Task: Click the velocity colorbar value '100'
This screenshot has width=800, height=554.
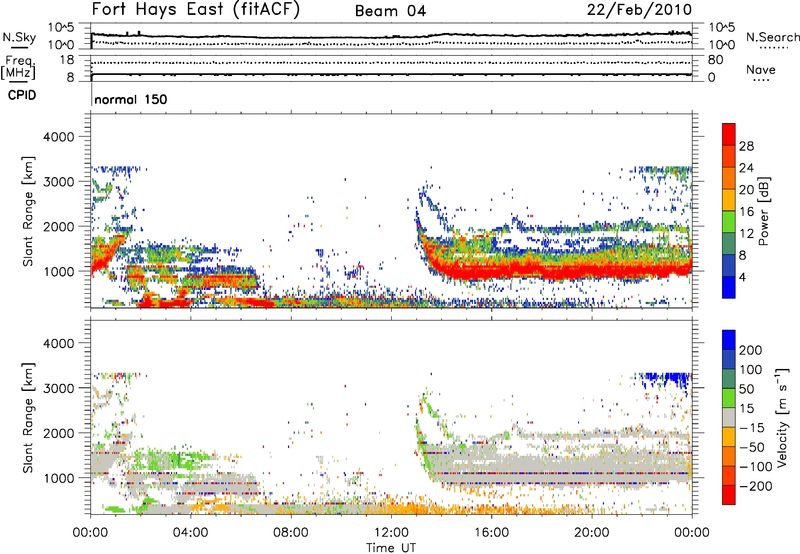Action: click(x=751, y=369)
